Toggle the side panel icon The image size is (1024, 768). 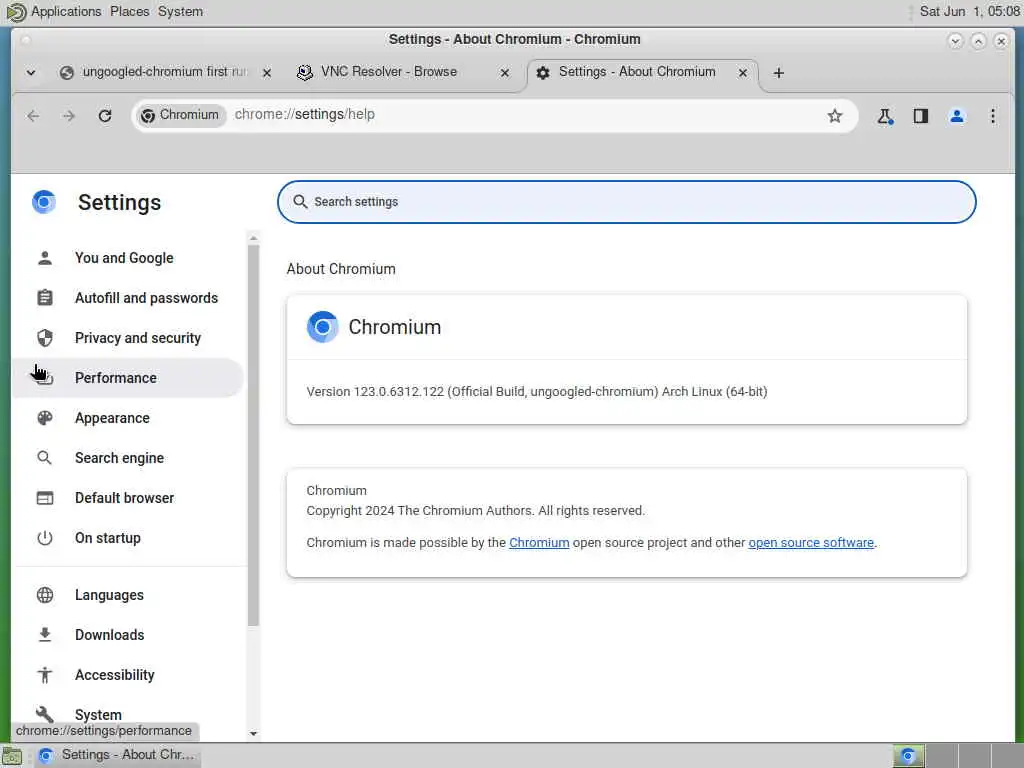tap(920, 116)
